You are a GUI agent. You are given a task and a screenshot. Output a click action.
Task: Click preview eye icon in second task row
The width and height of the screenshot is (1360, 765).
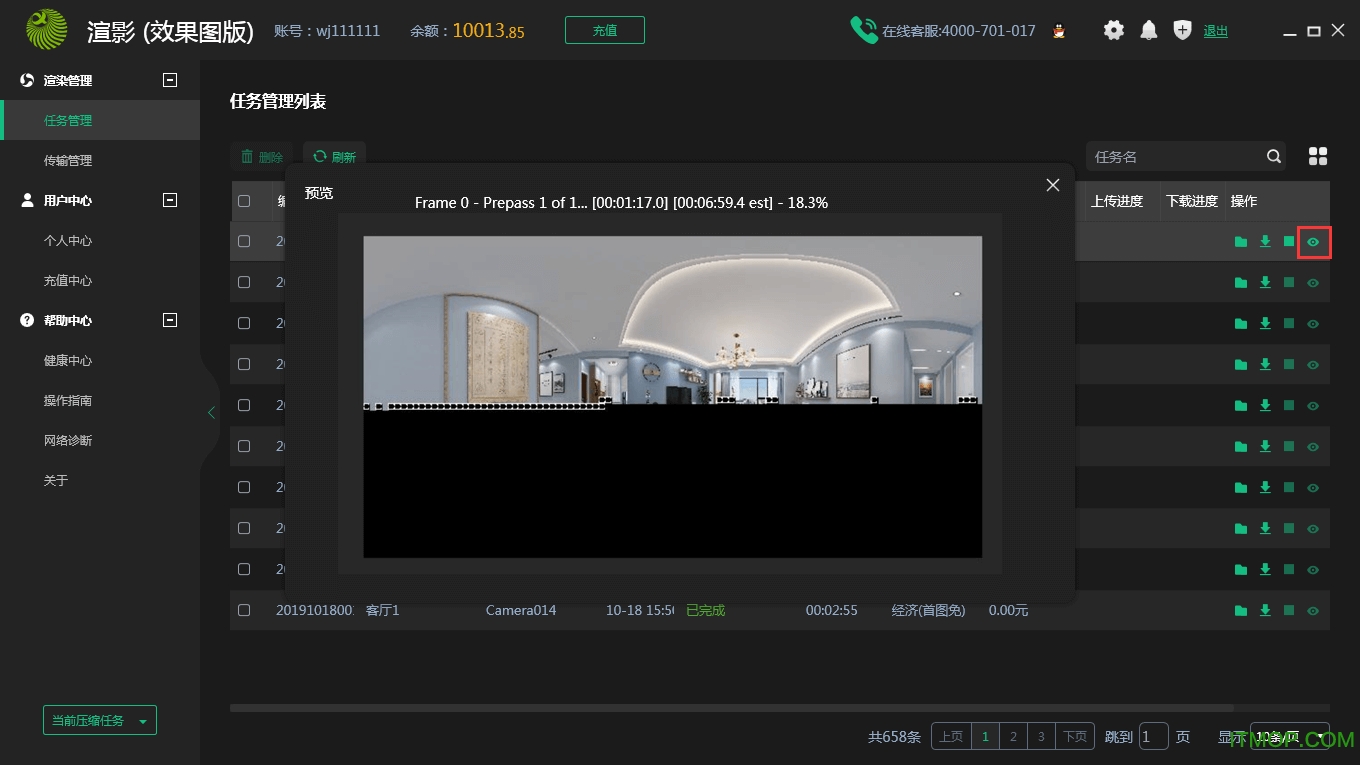[1313, 283]
